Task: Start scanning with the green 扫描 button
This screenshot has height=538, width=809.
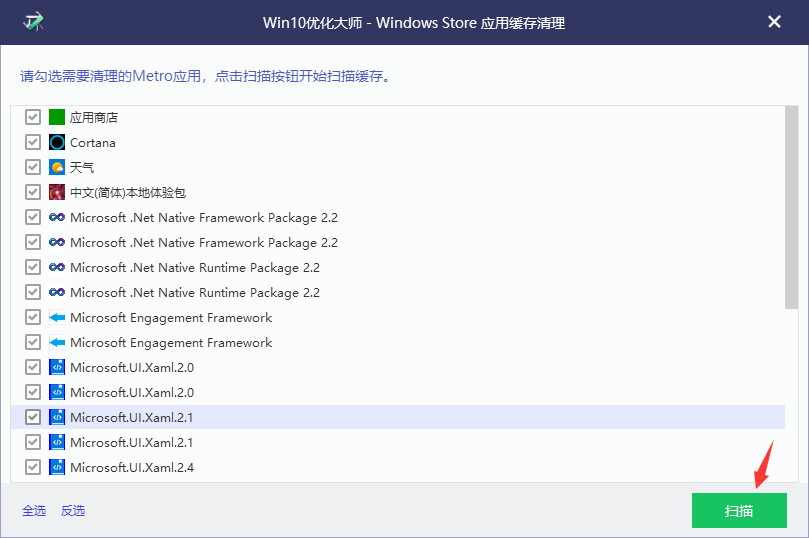Action: pyautogui.click(x=739, y=511)
